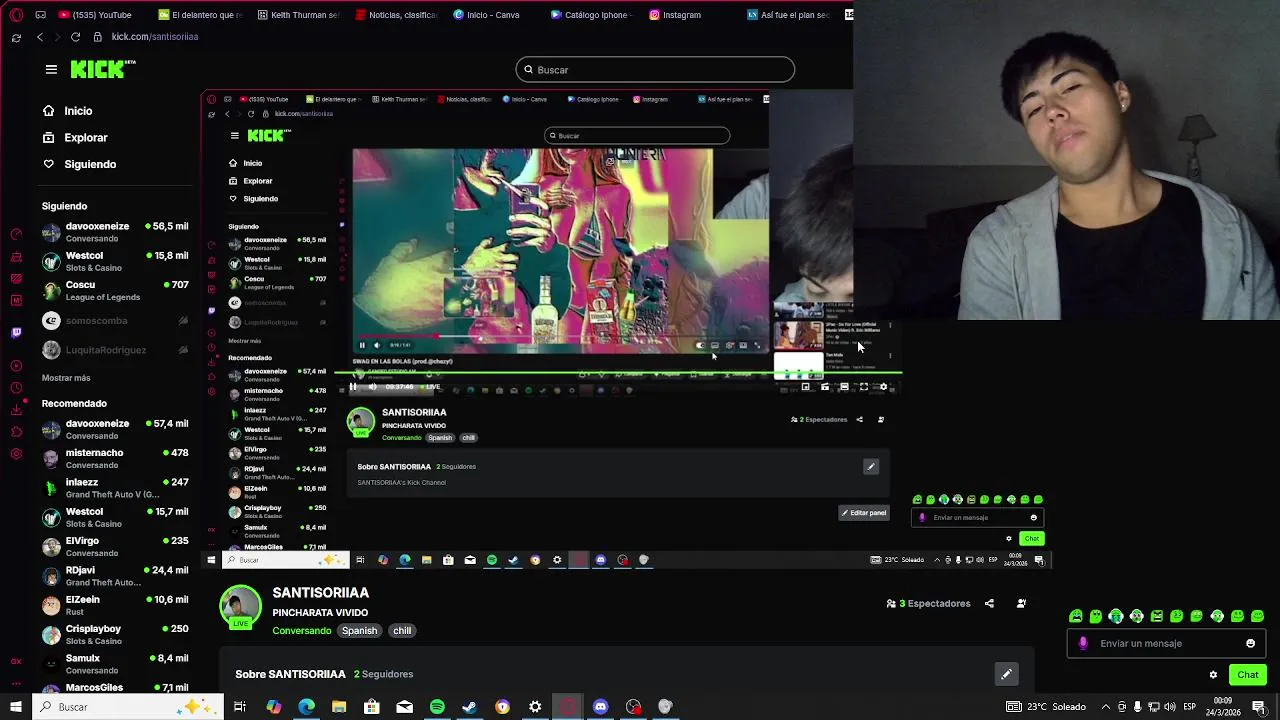Image resolution: width=1280 pixels, height=720 pixels.
Task: Open offline channel somoscomba
Action: pyautogui.click(x=114, y=321)
